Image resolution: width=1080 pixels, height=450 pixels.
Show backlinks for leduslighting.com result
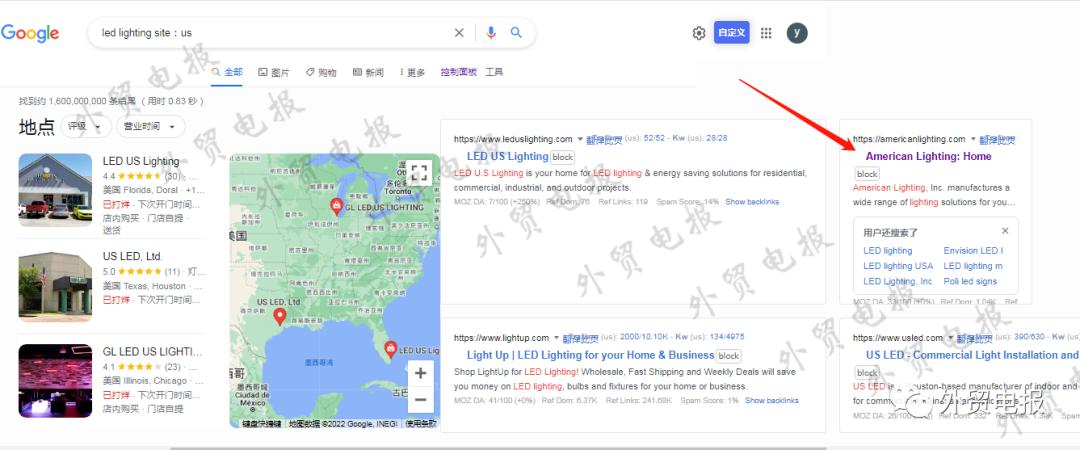[x=752, y=202]
